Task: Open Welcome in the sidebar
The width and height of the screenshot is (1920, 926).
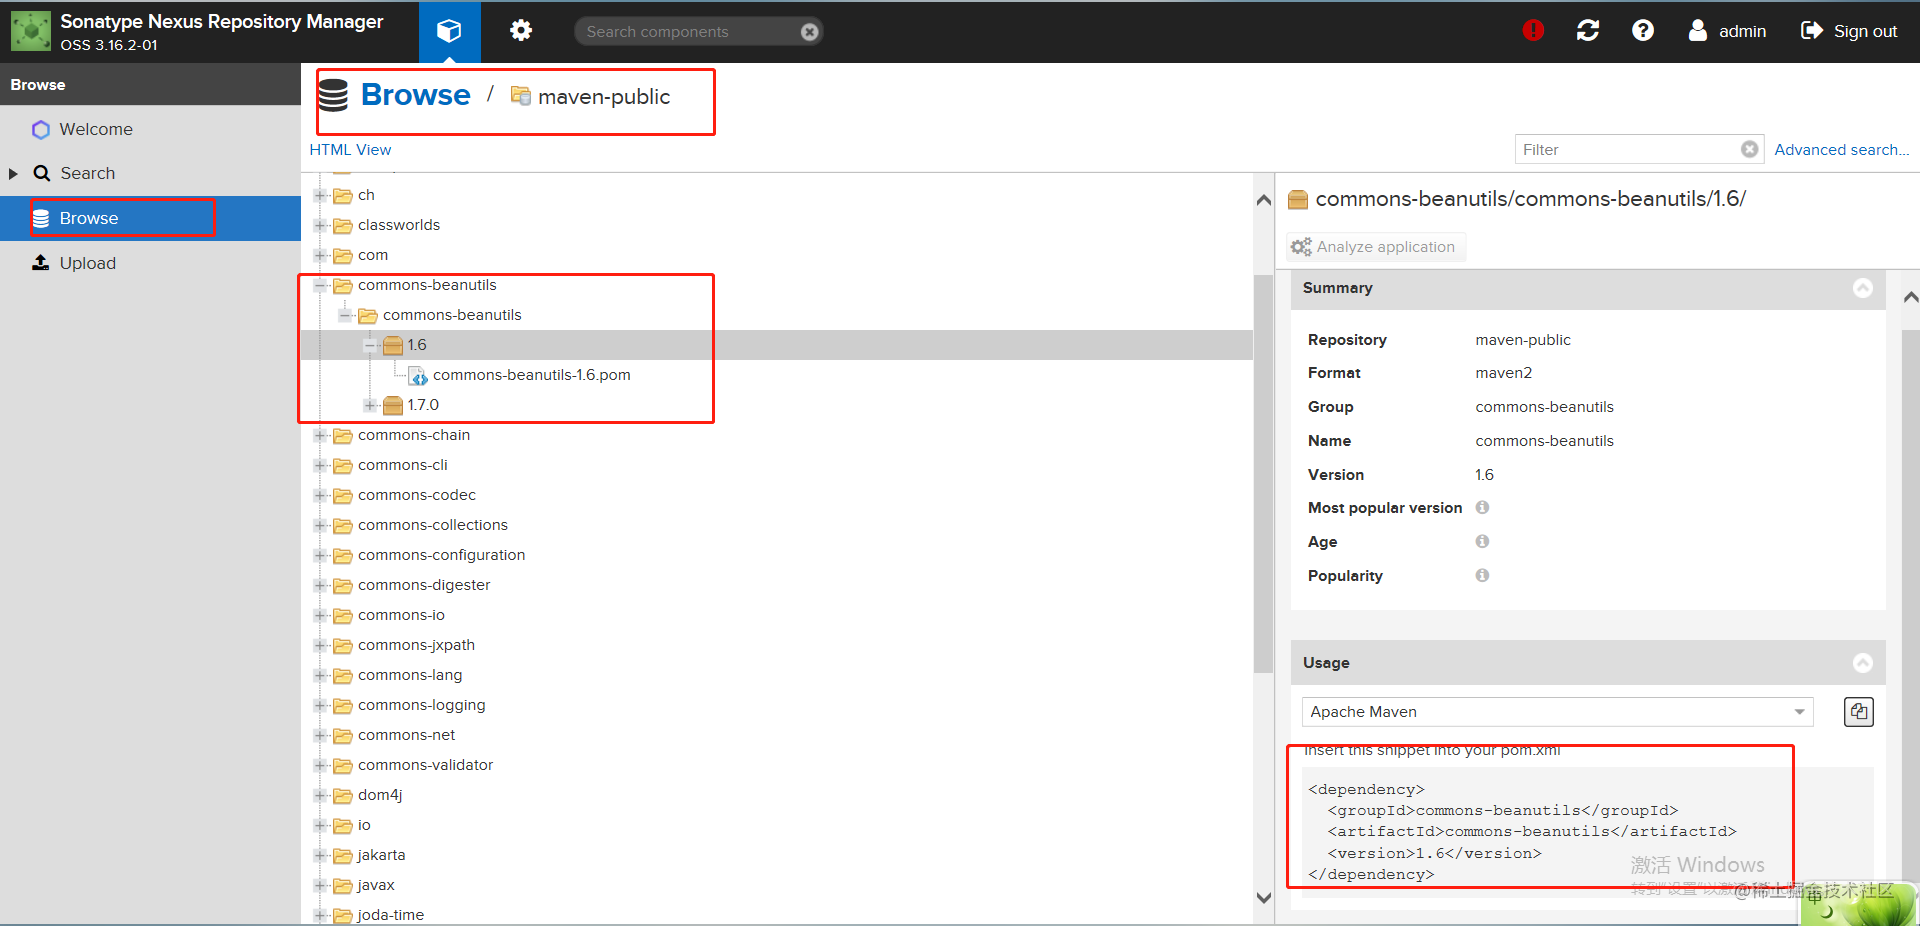Action: tap(96, 129)
